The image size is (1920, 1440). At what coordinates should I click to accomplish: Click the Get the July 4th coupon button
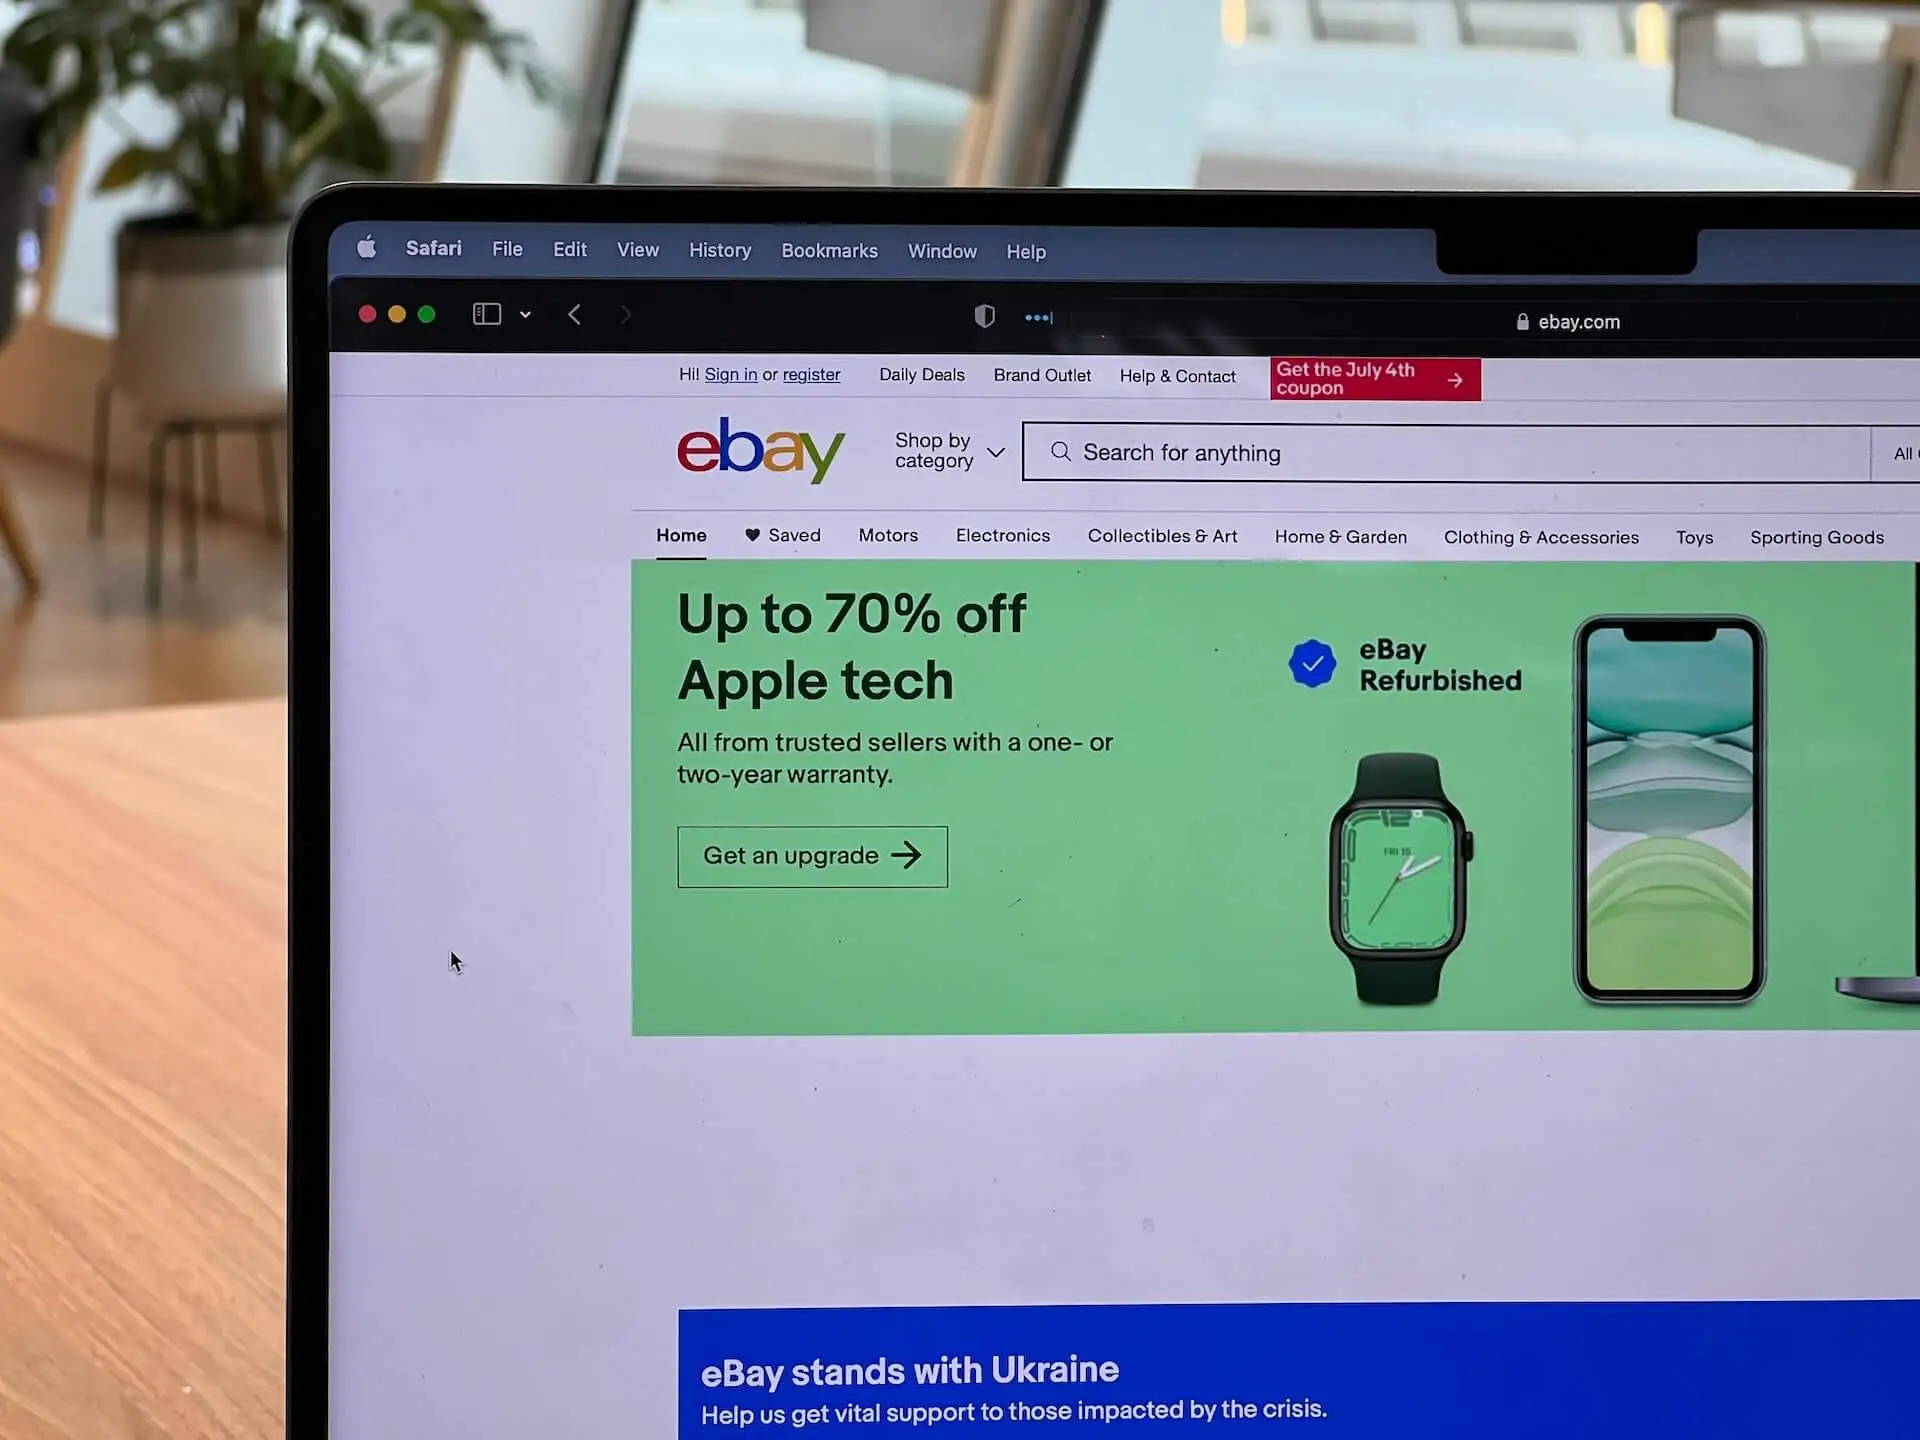[x=1370, y=378]
